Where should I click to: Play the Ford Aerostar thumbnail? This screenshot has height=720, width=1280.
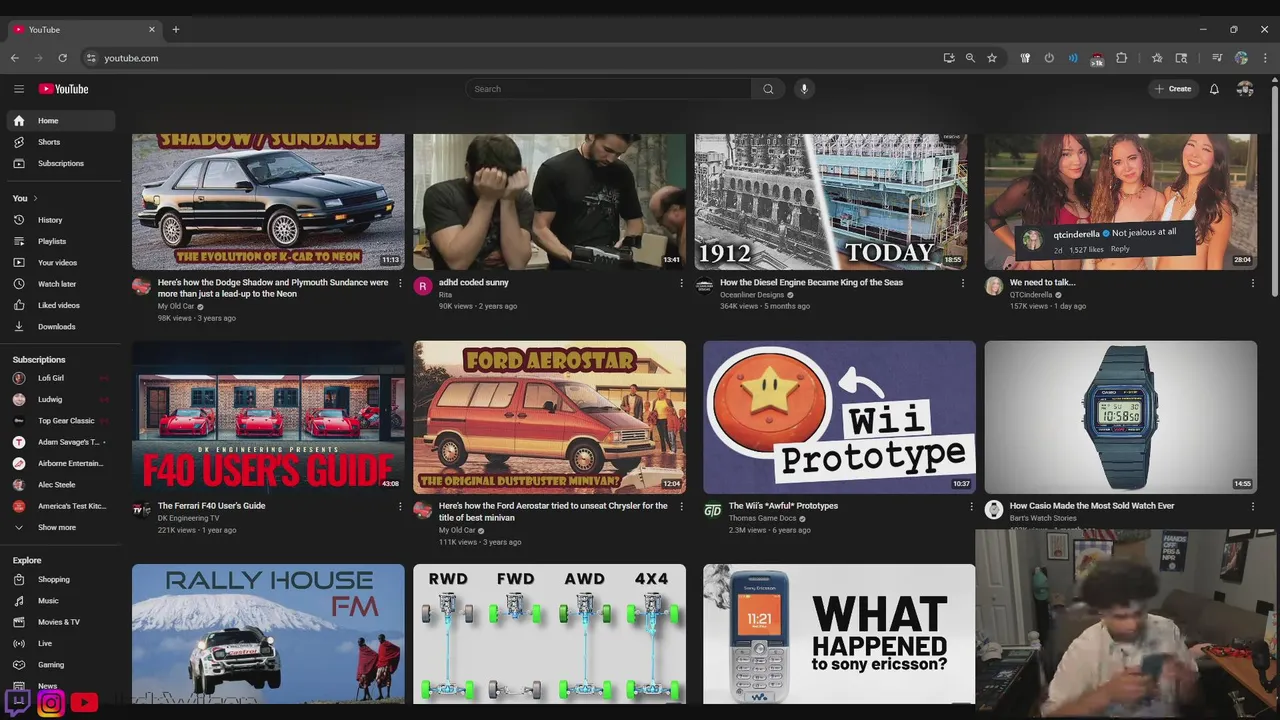550,417
